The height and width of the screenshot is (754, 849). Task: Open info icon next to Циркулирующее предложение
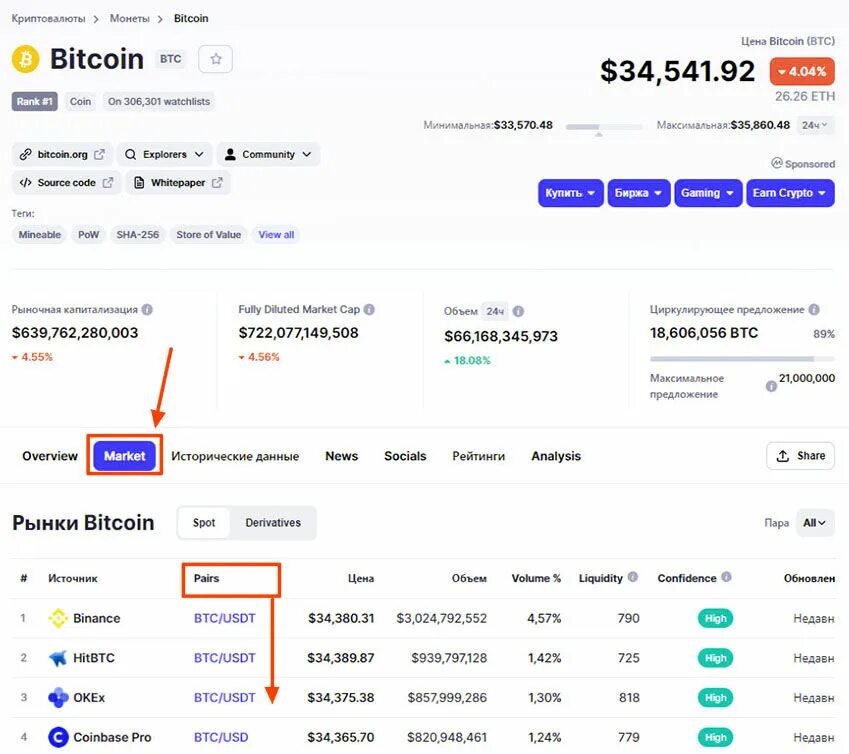click(814, 310)
